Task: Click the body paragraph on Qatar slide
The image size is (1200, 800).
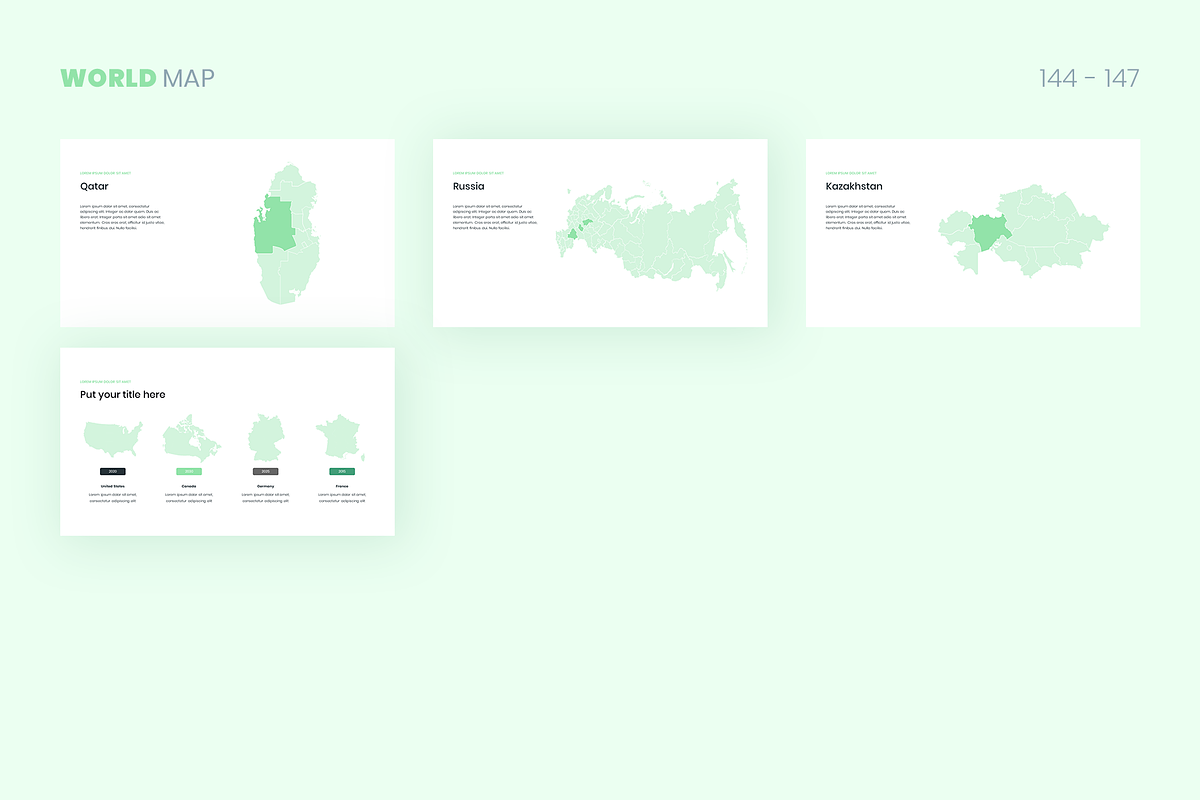Action: click(123, 217)
